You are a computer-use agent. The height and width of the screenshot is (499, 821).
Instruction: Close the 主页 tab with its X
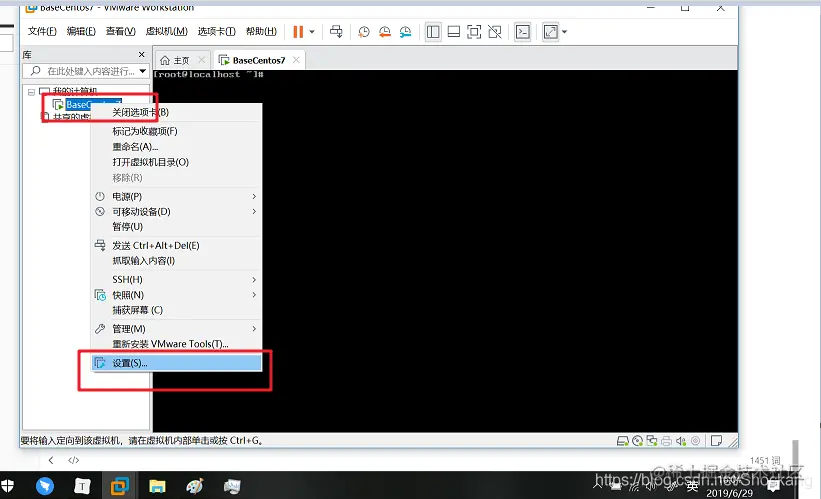(201, 60)
